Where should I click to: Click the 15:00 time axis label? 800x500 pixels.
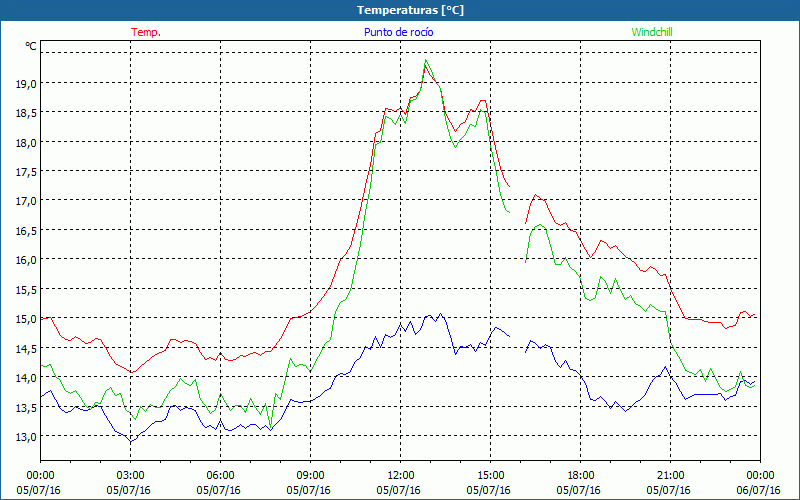(x=490, y=476)
